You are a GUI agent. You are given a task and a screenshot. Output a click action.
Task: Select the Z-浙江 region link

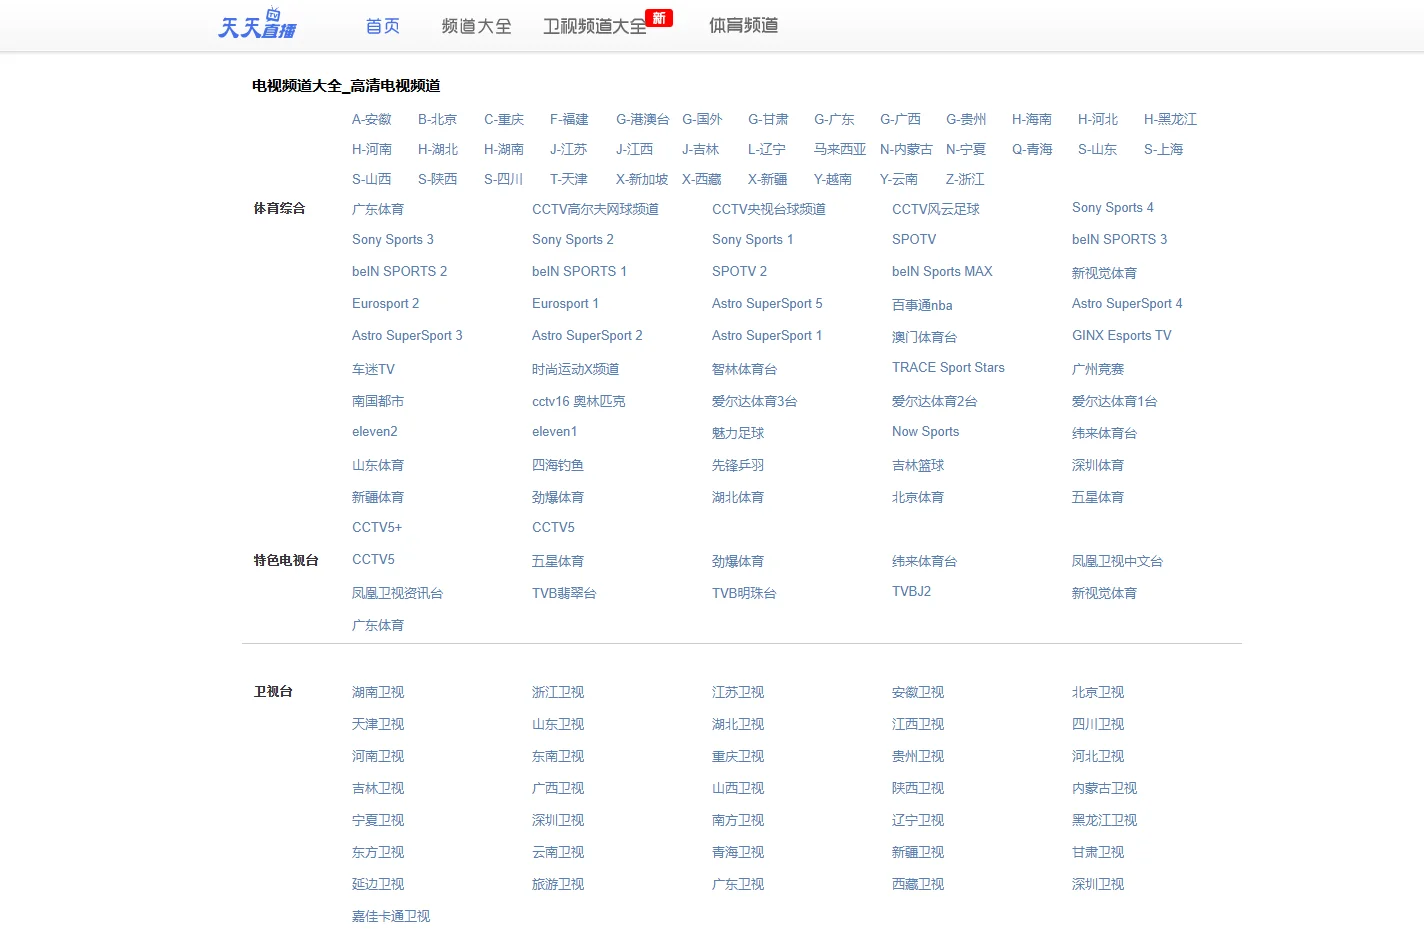(x=966, y=179)
